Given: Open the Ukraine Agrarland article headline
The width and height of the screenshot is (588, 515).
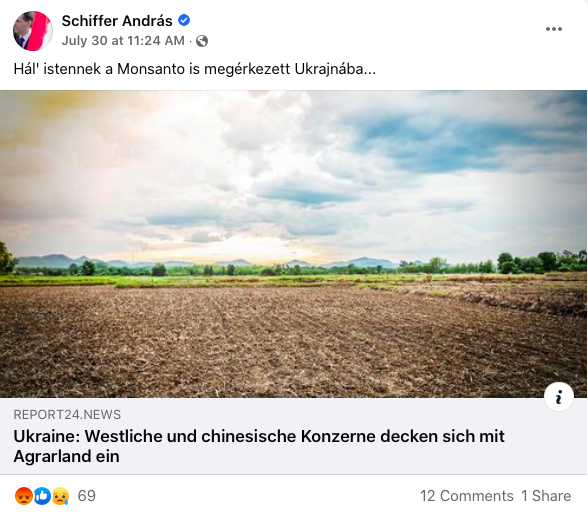Looking at the screenshot, I should 259,446.
